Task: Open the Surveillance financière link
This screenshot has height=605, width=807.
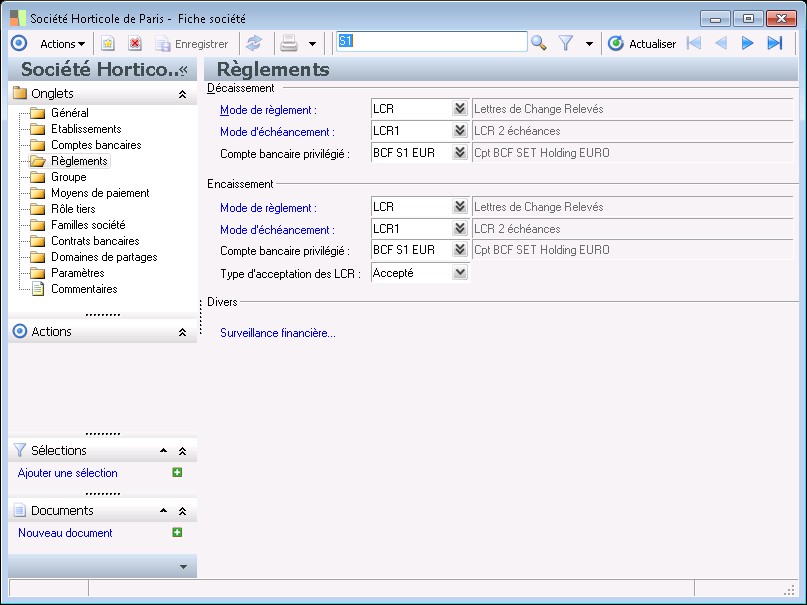Action: [278, 333]
